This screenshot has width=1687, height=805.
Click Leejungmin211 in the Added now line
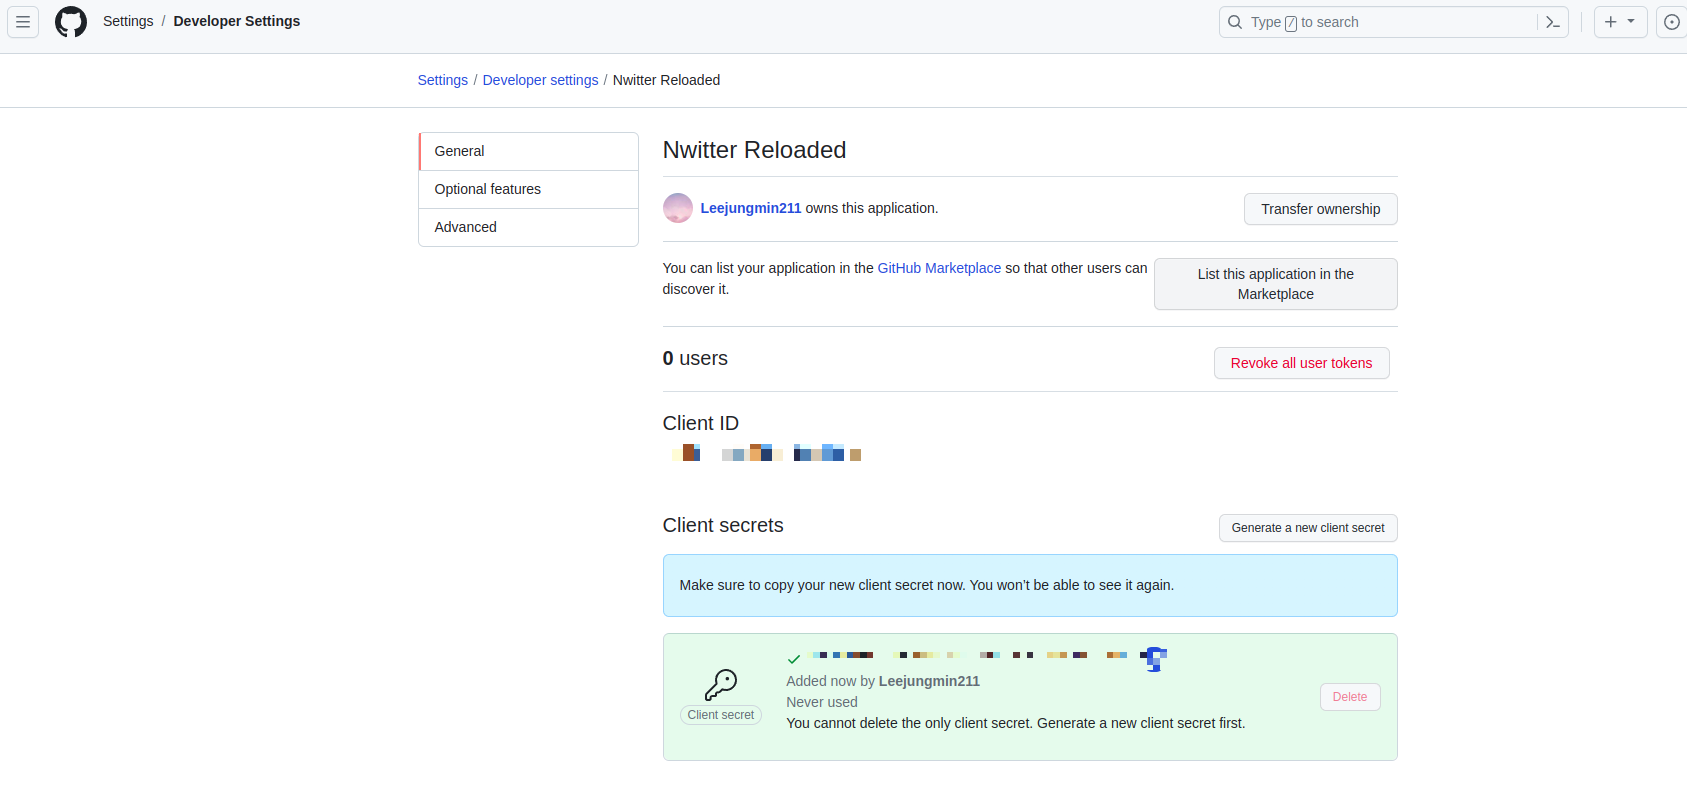[929, 681]
